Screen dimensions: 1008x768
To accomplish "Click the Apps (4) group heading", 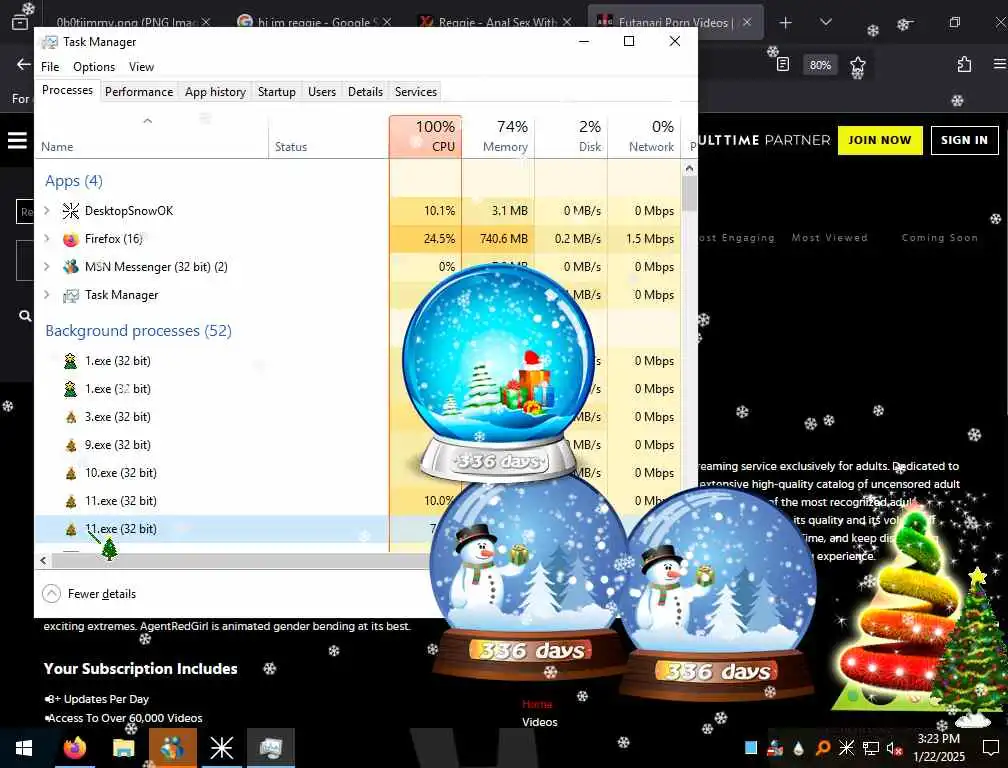I will pos(74,181).
